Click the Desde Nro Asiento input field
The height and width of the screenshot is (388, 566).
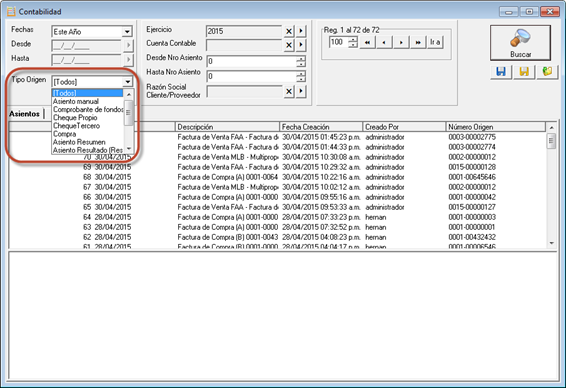pos(251,61)
